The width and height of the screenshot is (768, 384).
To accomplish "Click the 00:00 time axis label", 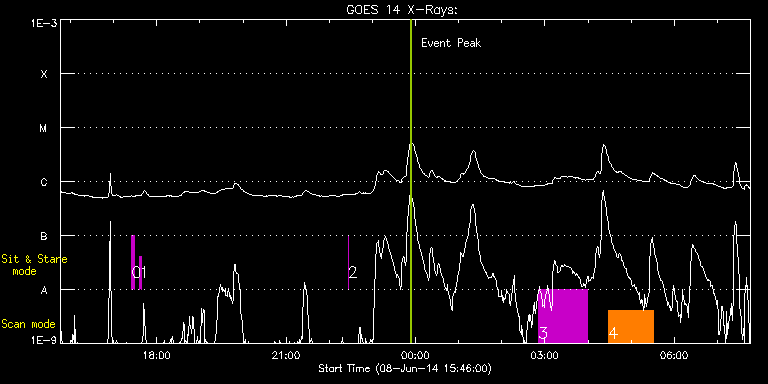I will [x=415, y=356].
